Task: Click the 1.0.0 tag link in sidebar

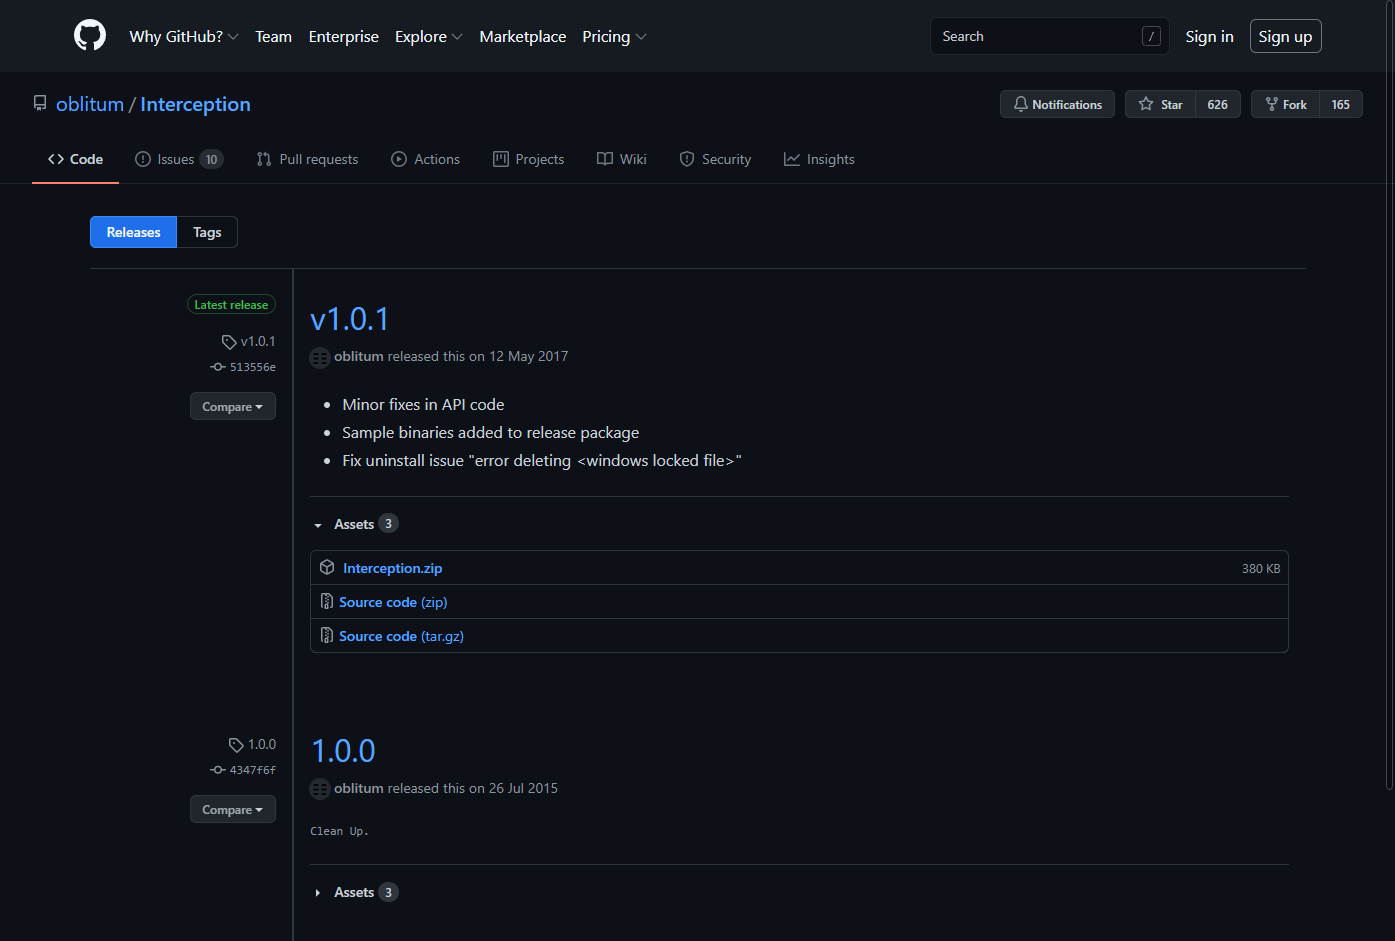Action: point(262,744)
